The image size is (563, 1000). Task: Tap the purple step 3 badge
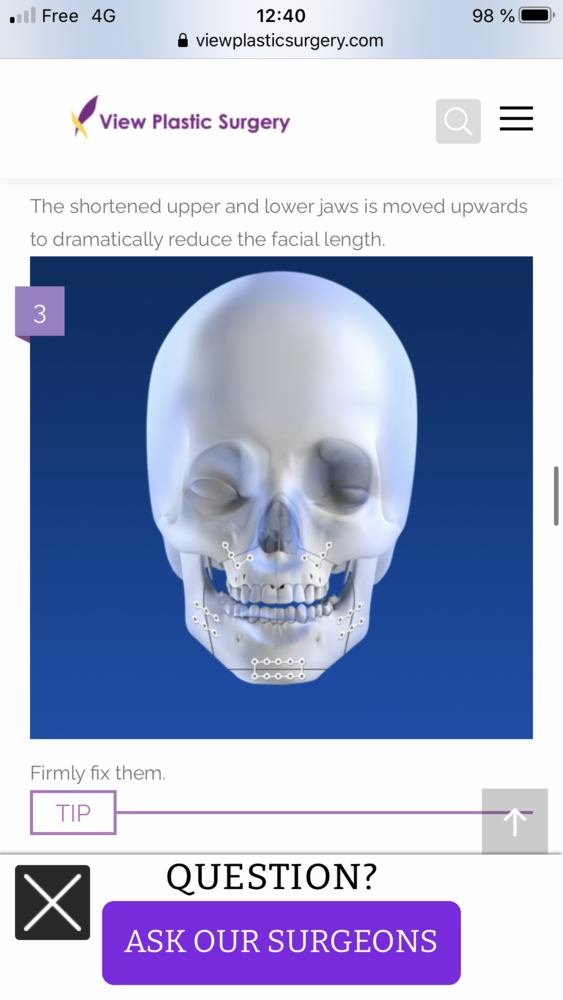(x=40, y=312)
